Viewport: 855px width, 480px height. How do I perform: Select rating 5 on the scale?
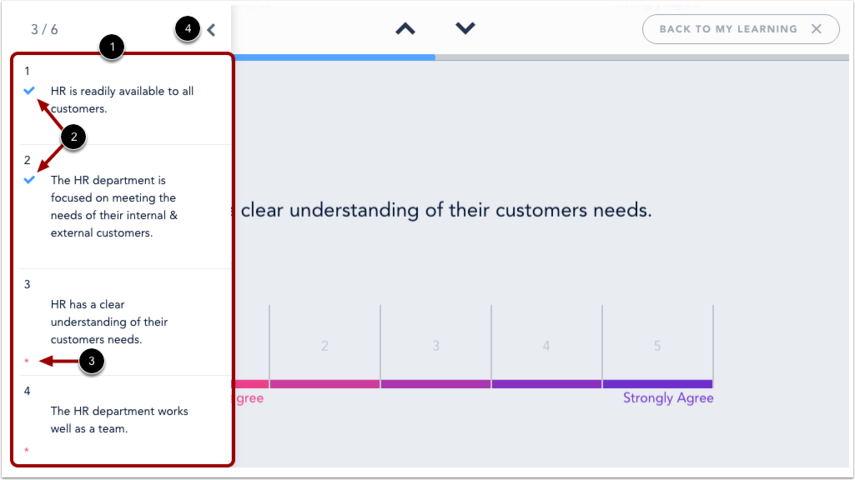coord(658,346)
